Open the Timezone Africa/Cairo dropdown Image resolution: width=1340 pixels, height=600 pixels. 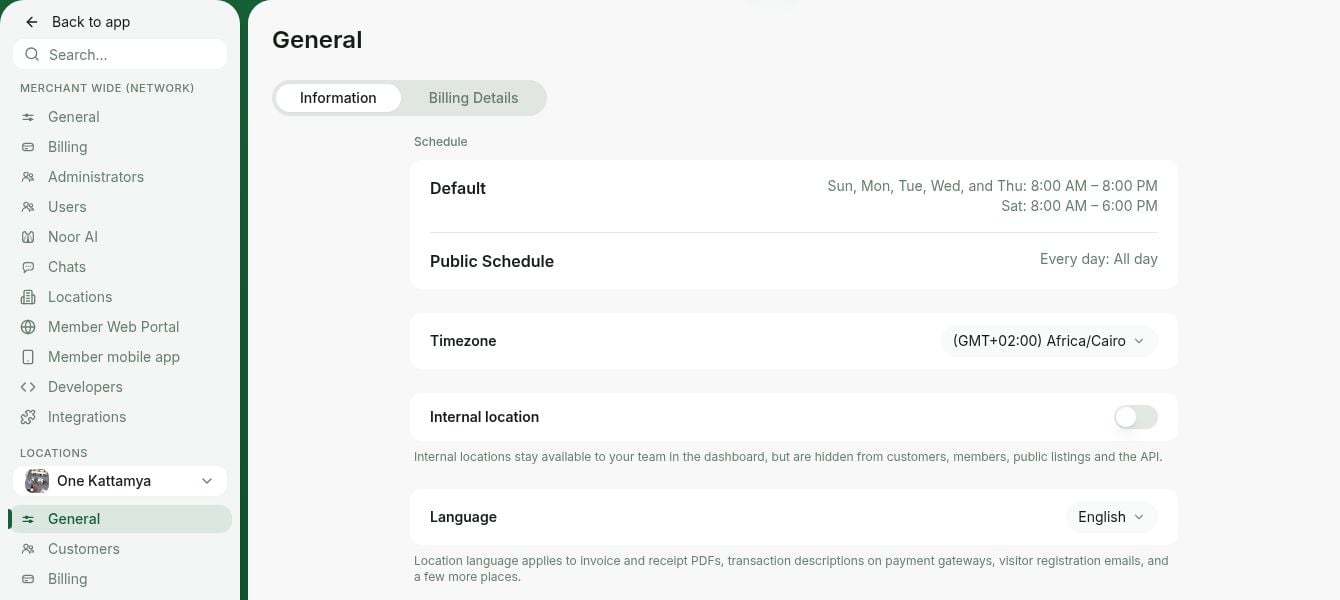click(x=1049, y=341)
